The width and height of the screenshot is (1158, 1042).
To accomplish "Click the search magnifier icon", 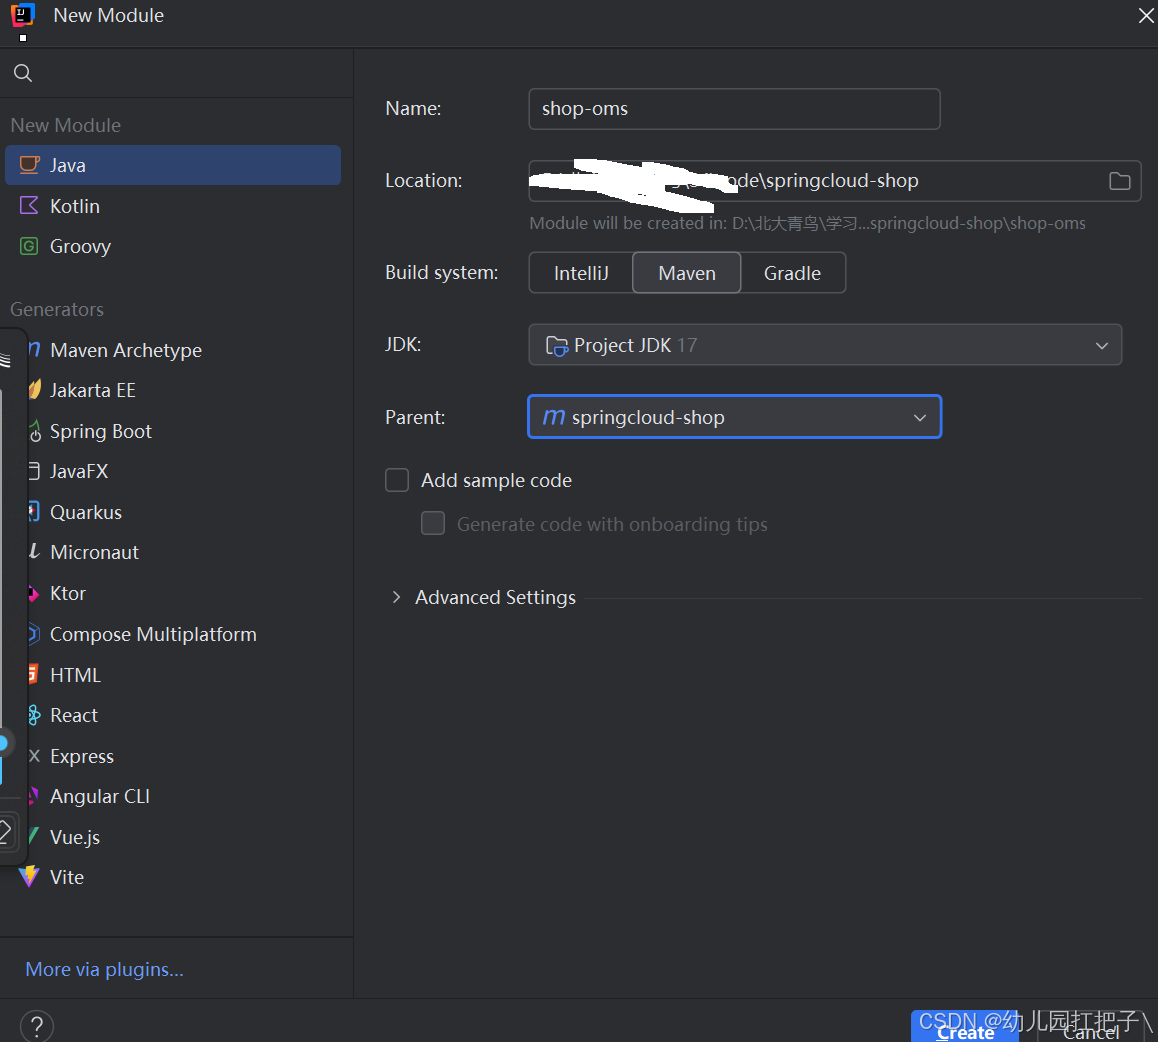I will [23, 73].
